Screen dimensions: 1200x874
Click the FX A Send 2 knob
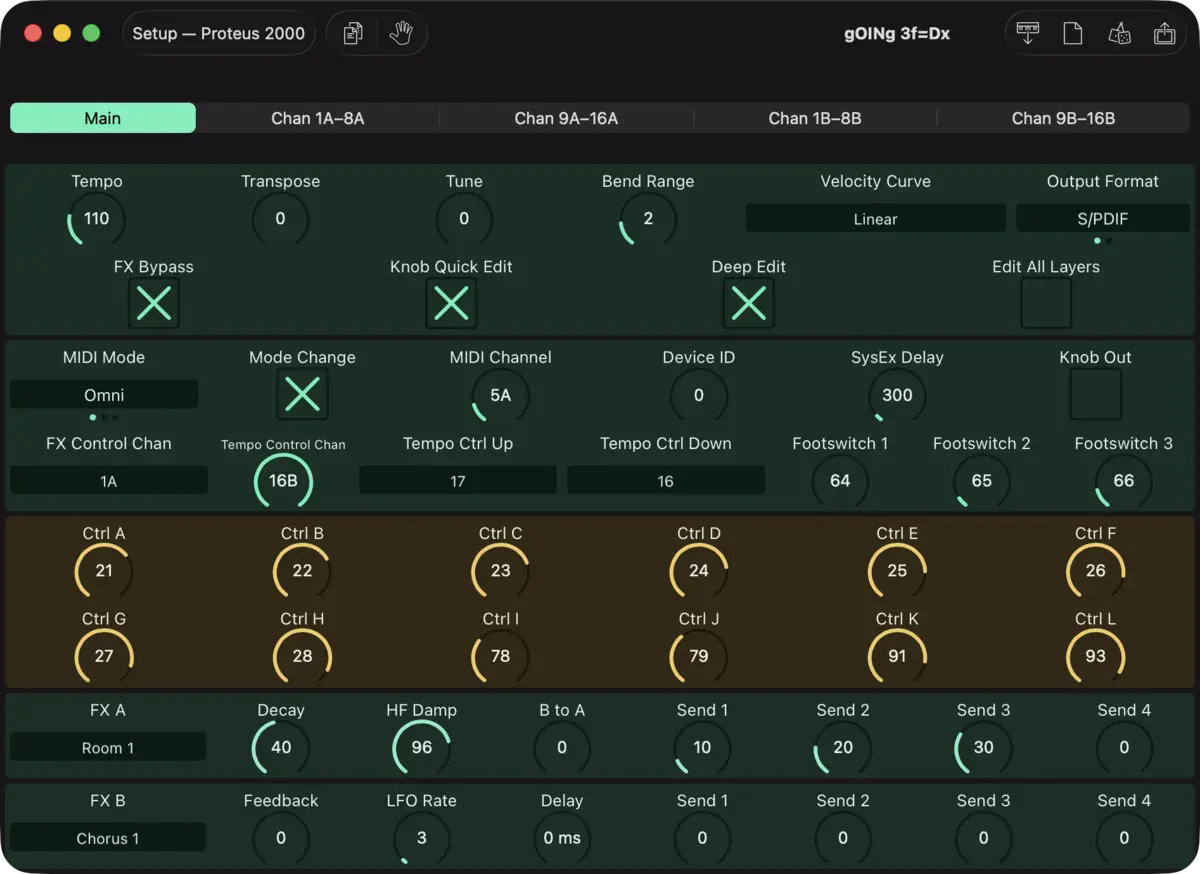[843, 748]
